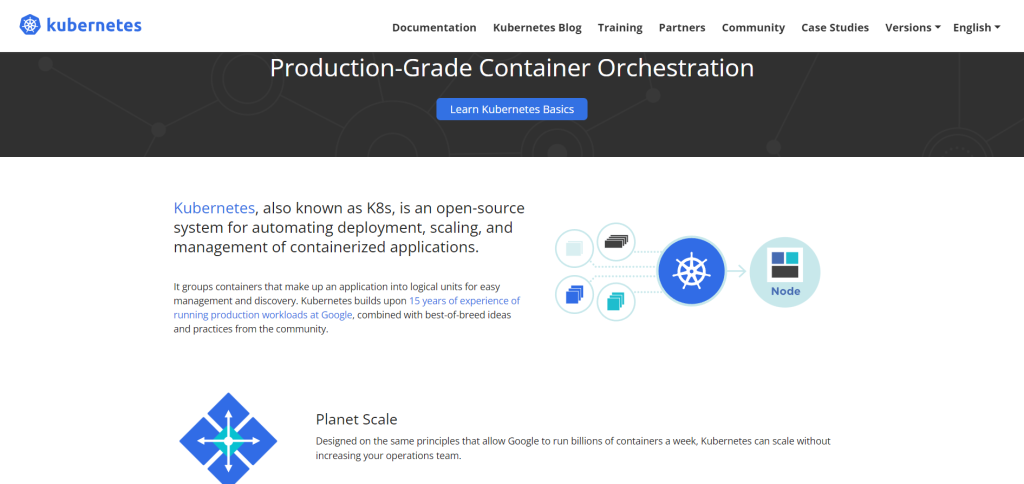Click the blue helm wheel circle in diagram
The height and width of the screenshot is (484, 1024).
point(692,271)
